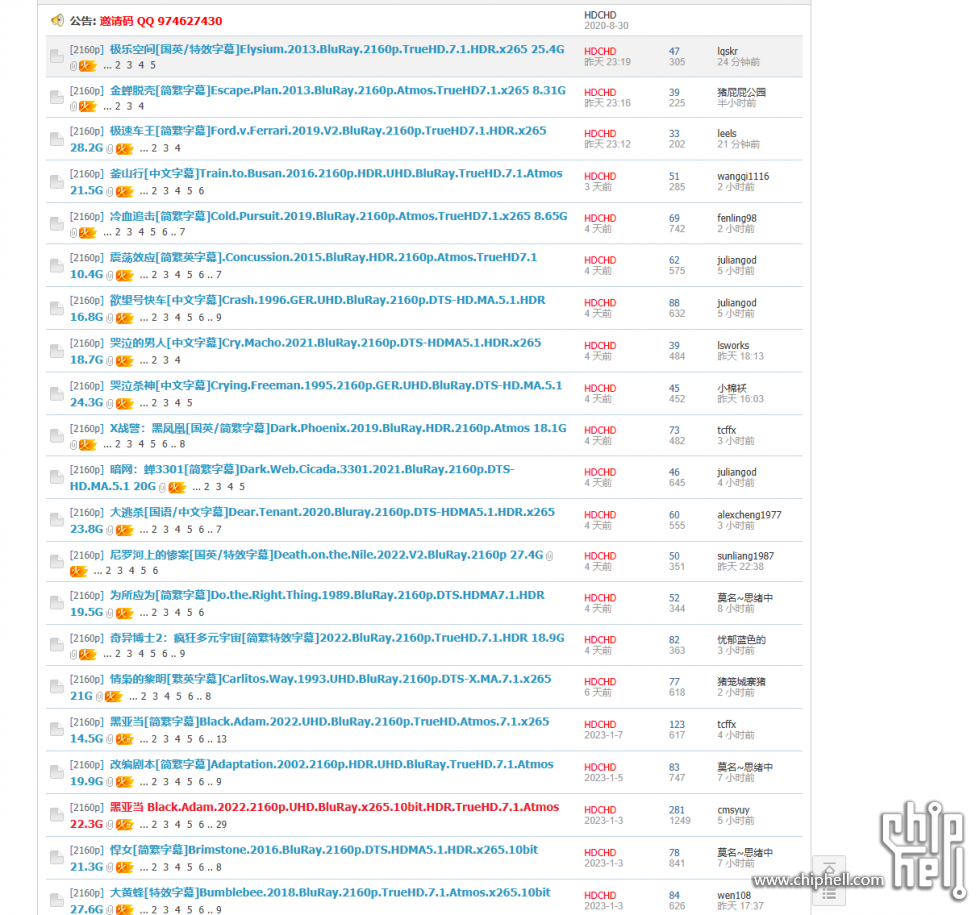
Task: Open author HDCHD on the announcement row
Action: tap(600, 15)
